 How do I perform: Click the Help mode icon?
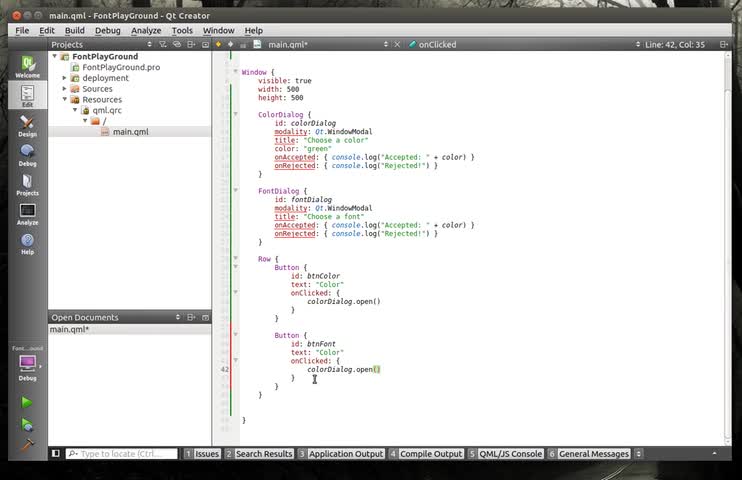pos(27,243)
